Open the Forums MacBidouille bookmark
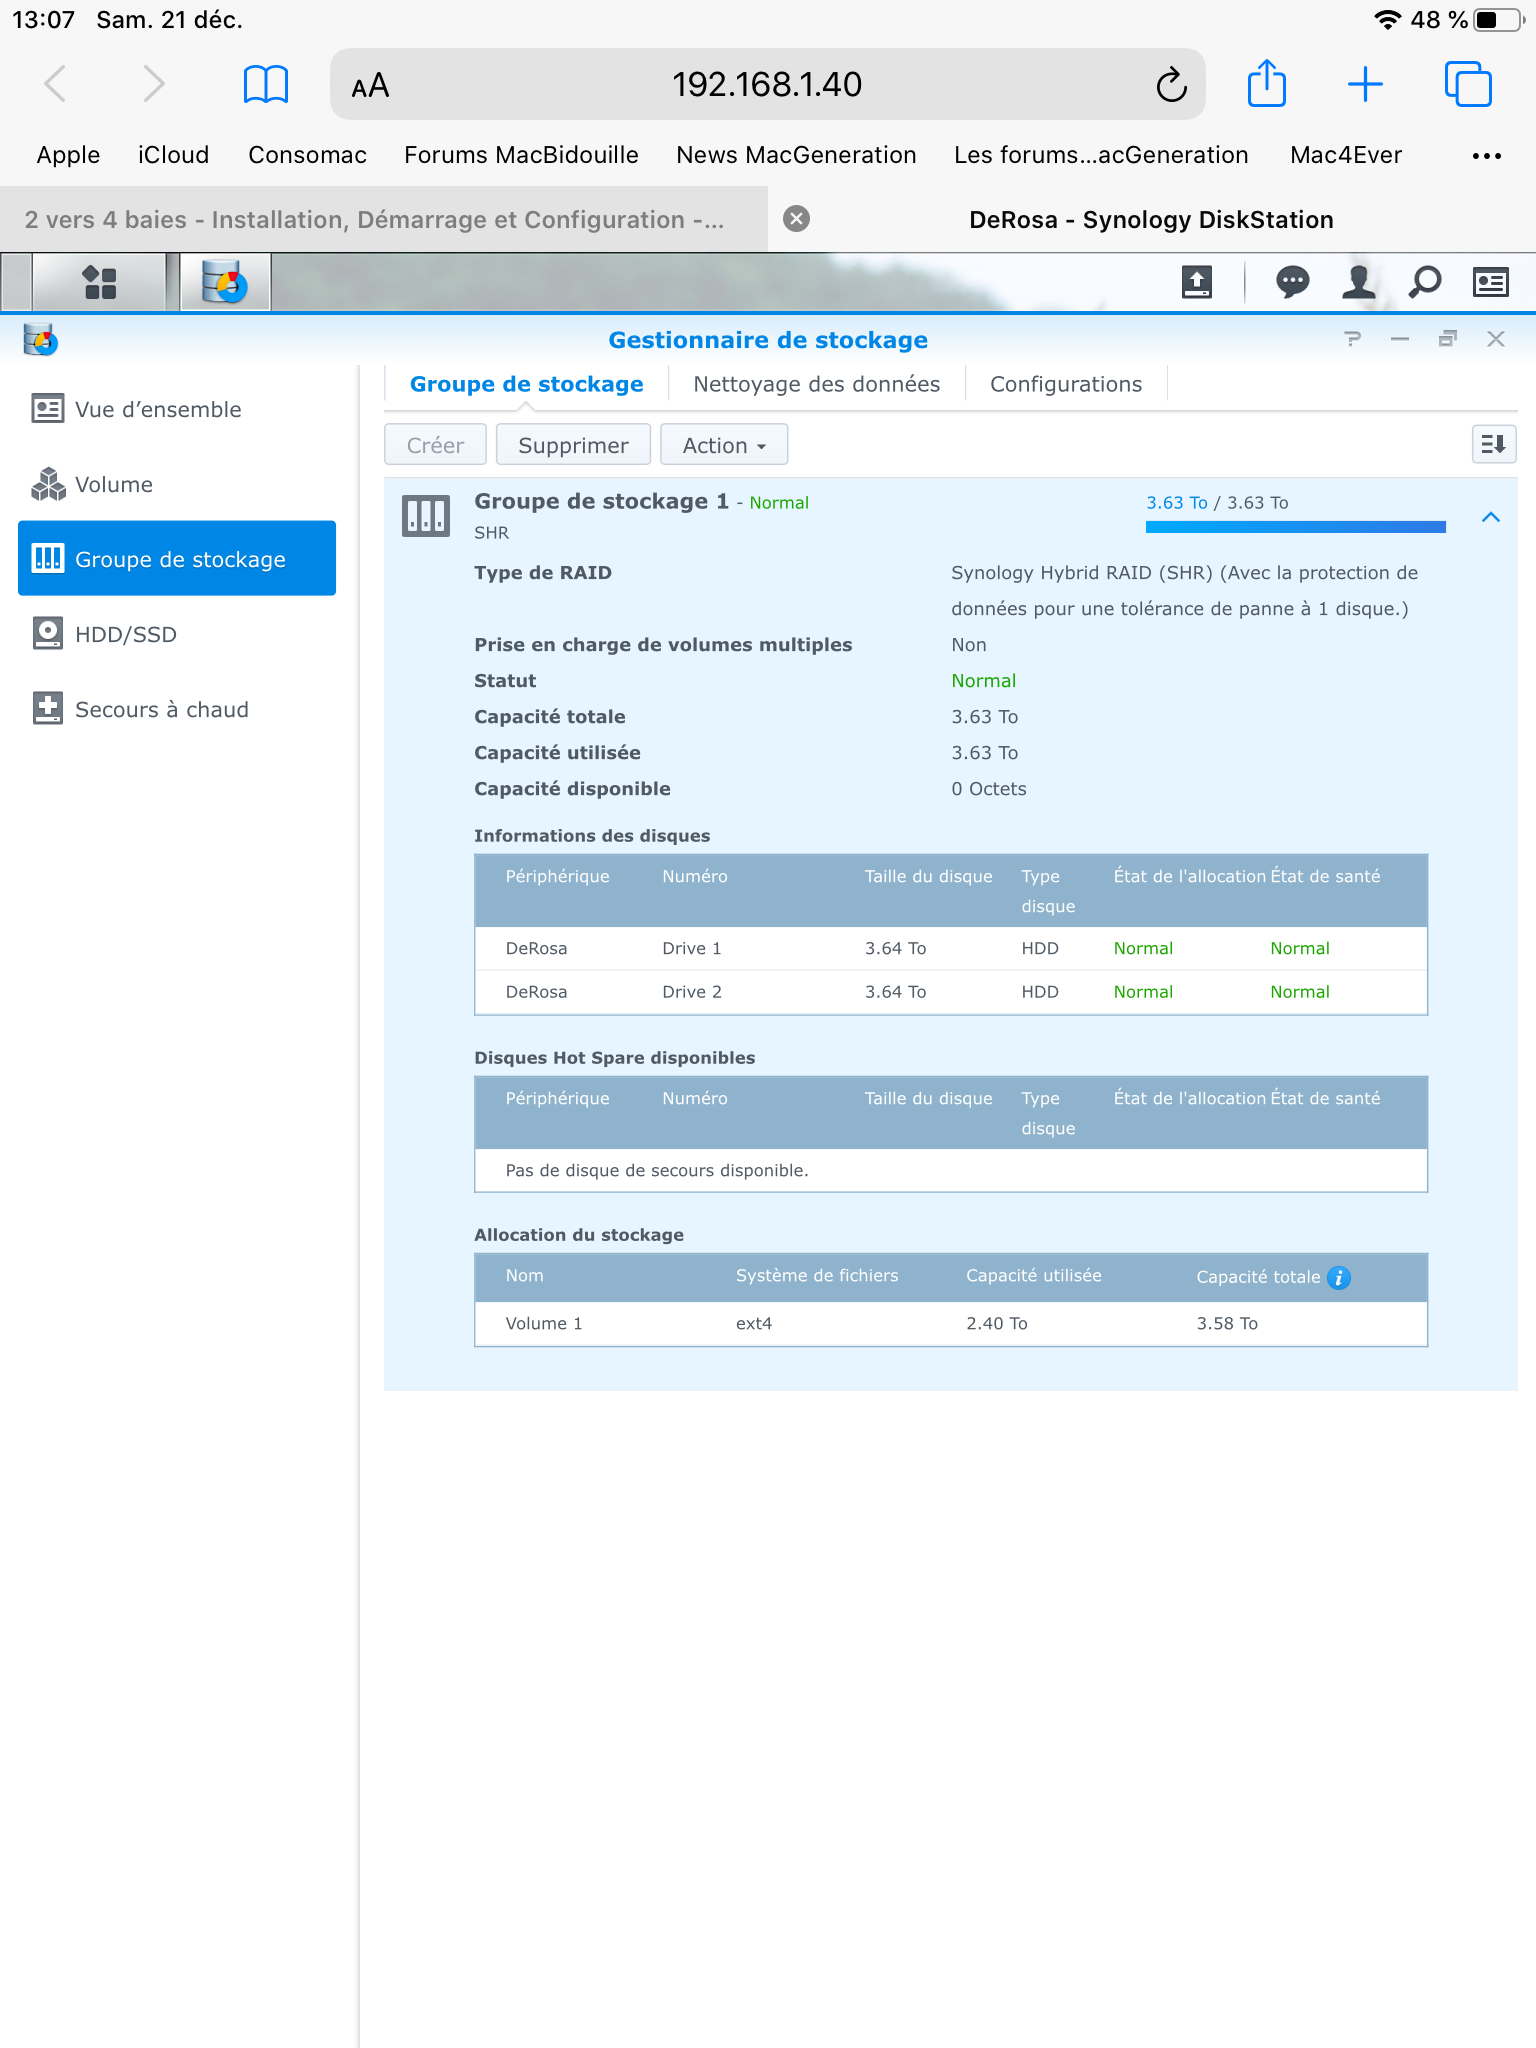The height and width of the screenshot is (2048, 1536). pyautogui.click(x=521, y=155)
